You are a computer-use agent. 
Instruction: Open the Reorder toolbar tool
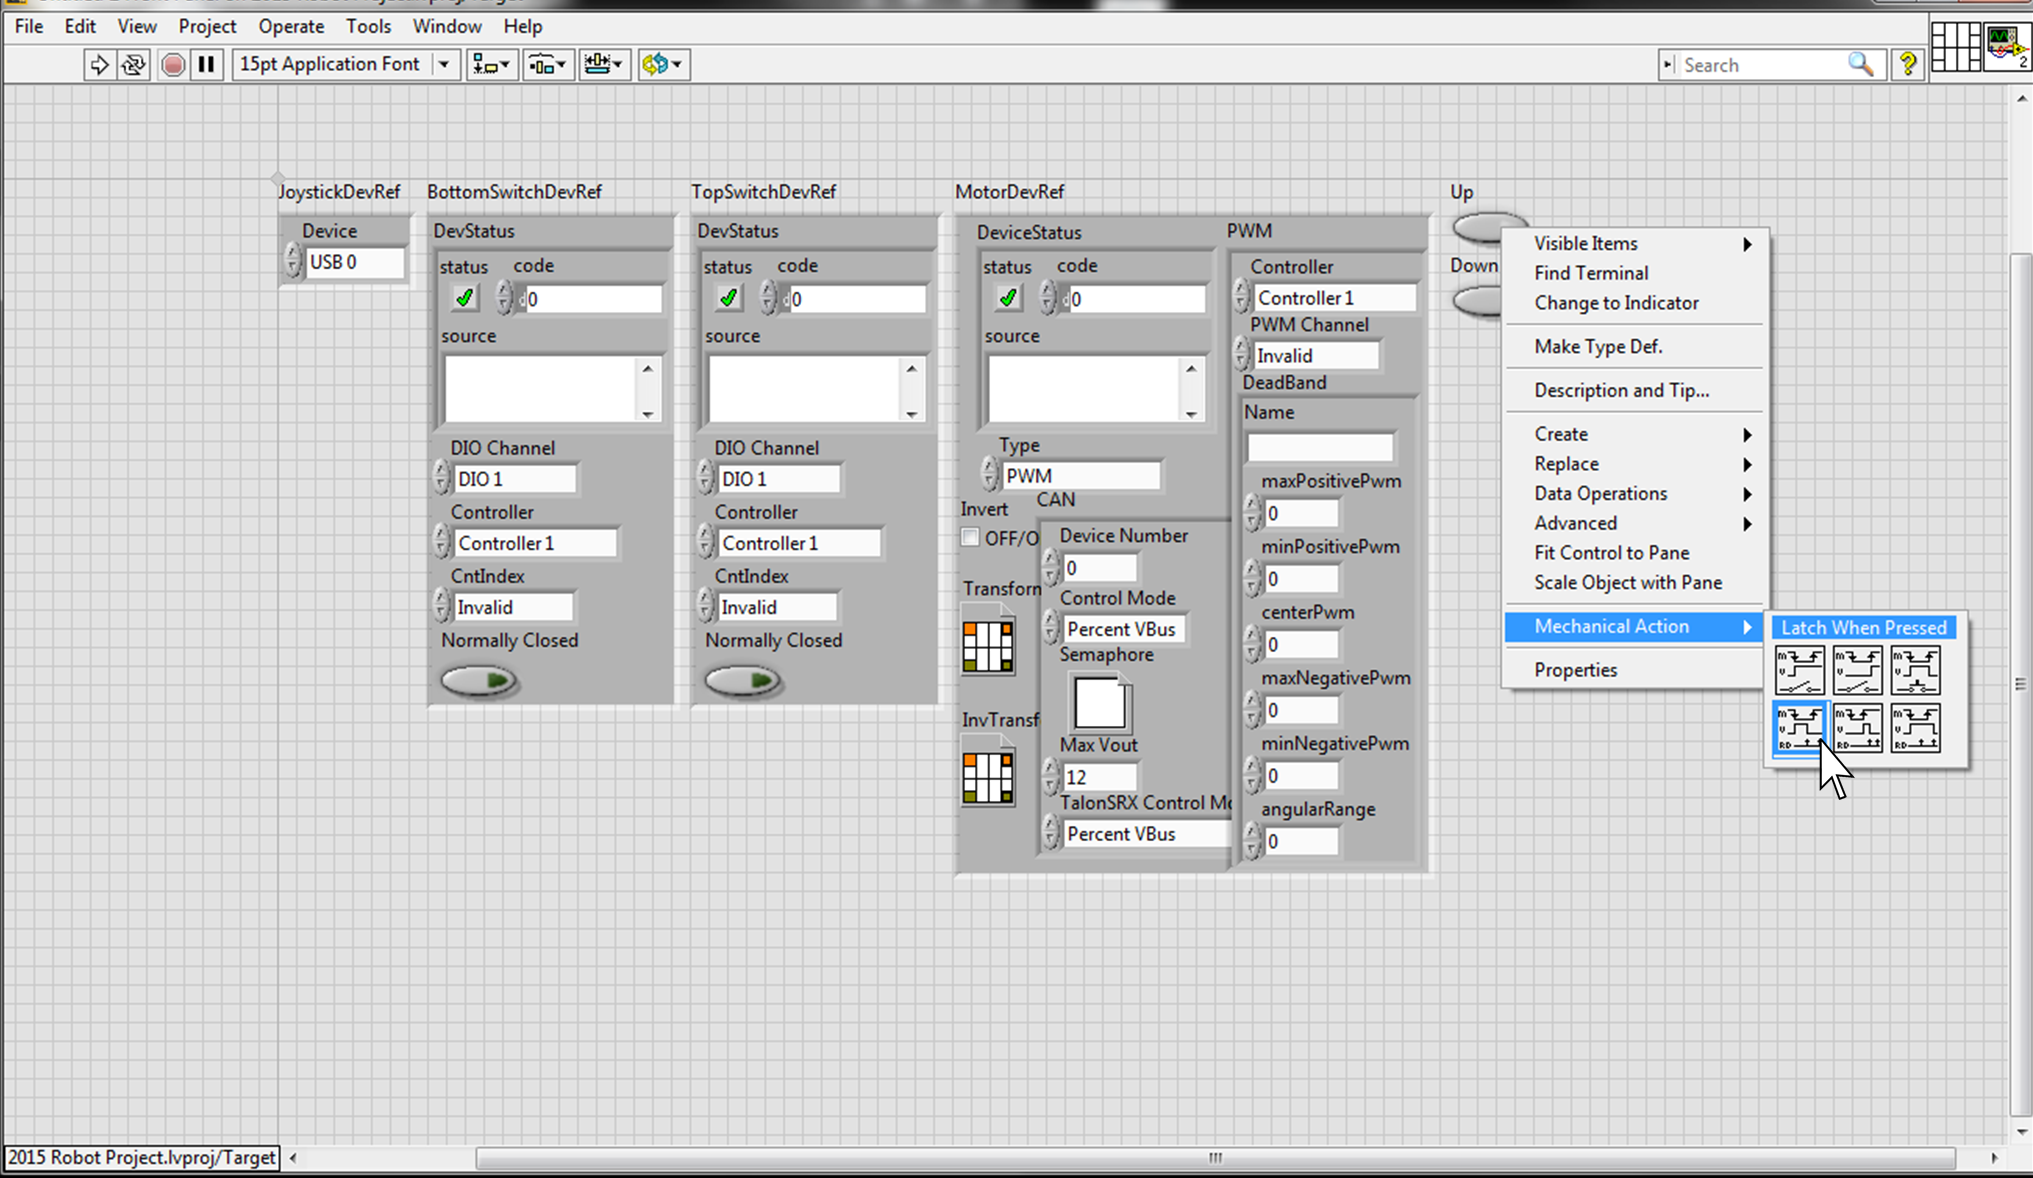[x=662, y=65]
